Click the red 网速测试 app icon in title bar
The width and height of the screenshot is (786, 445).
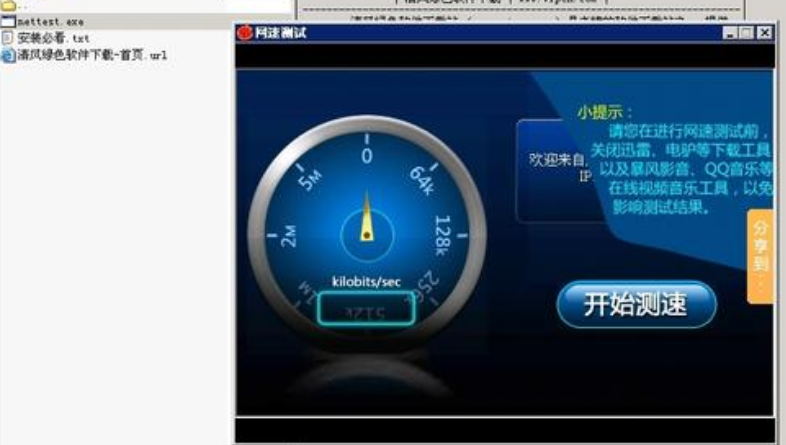pyautogui.click(x=245, y=33)
